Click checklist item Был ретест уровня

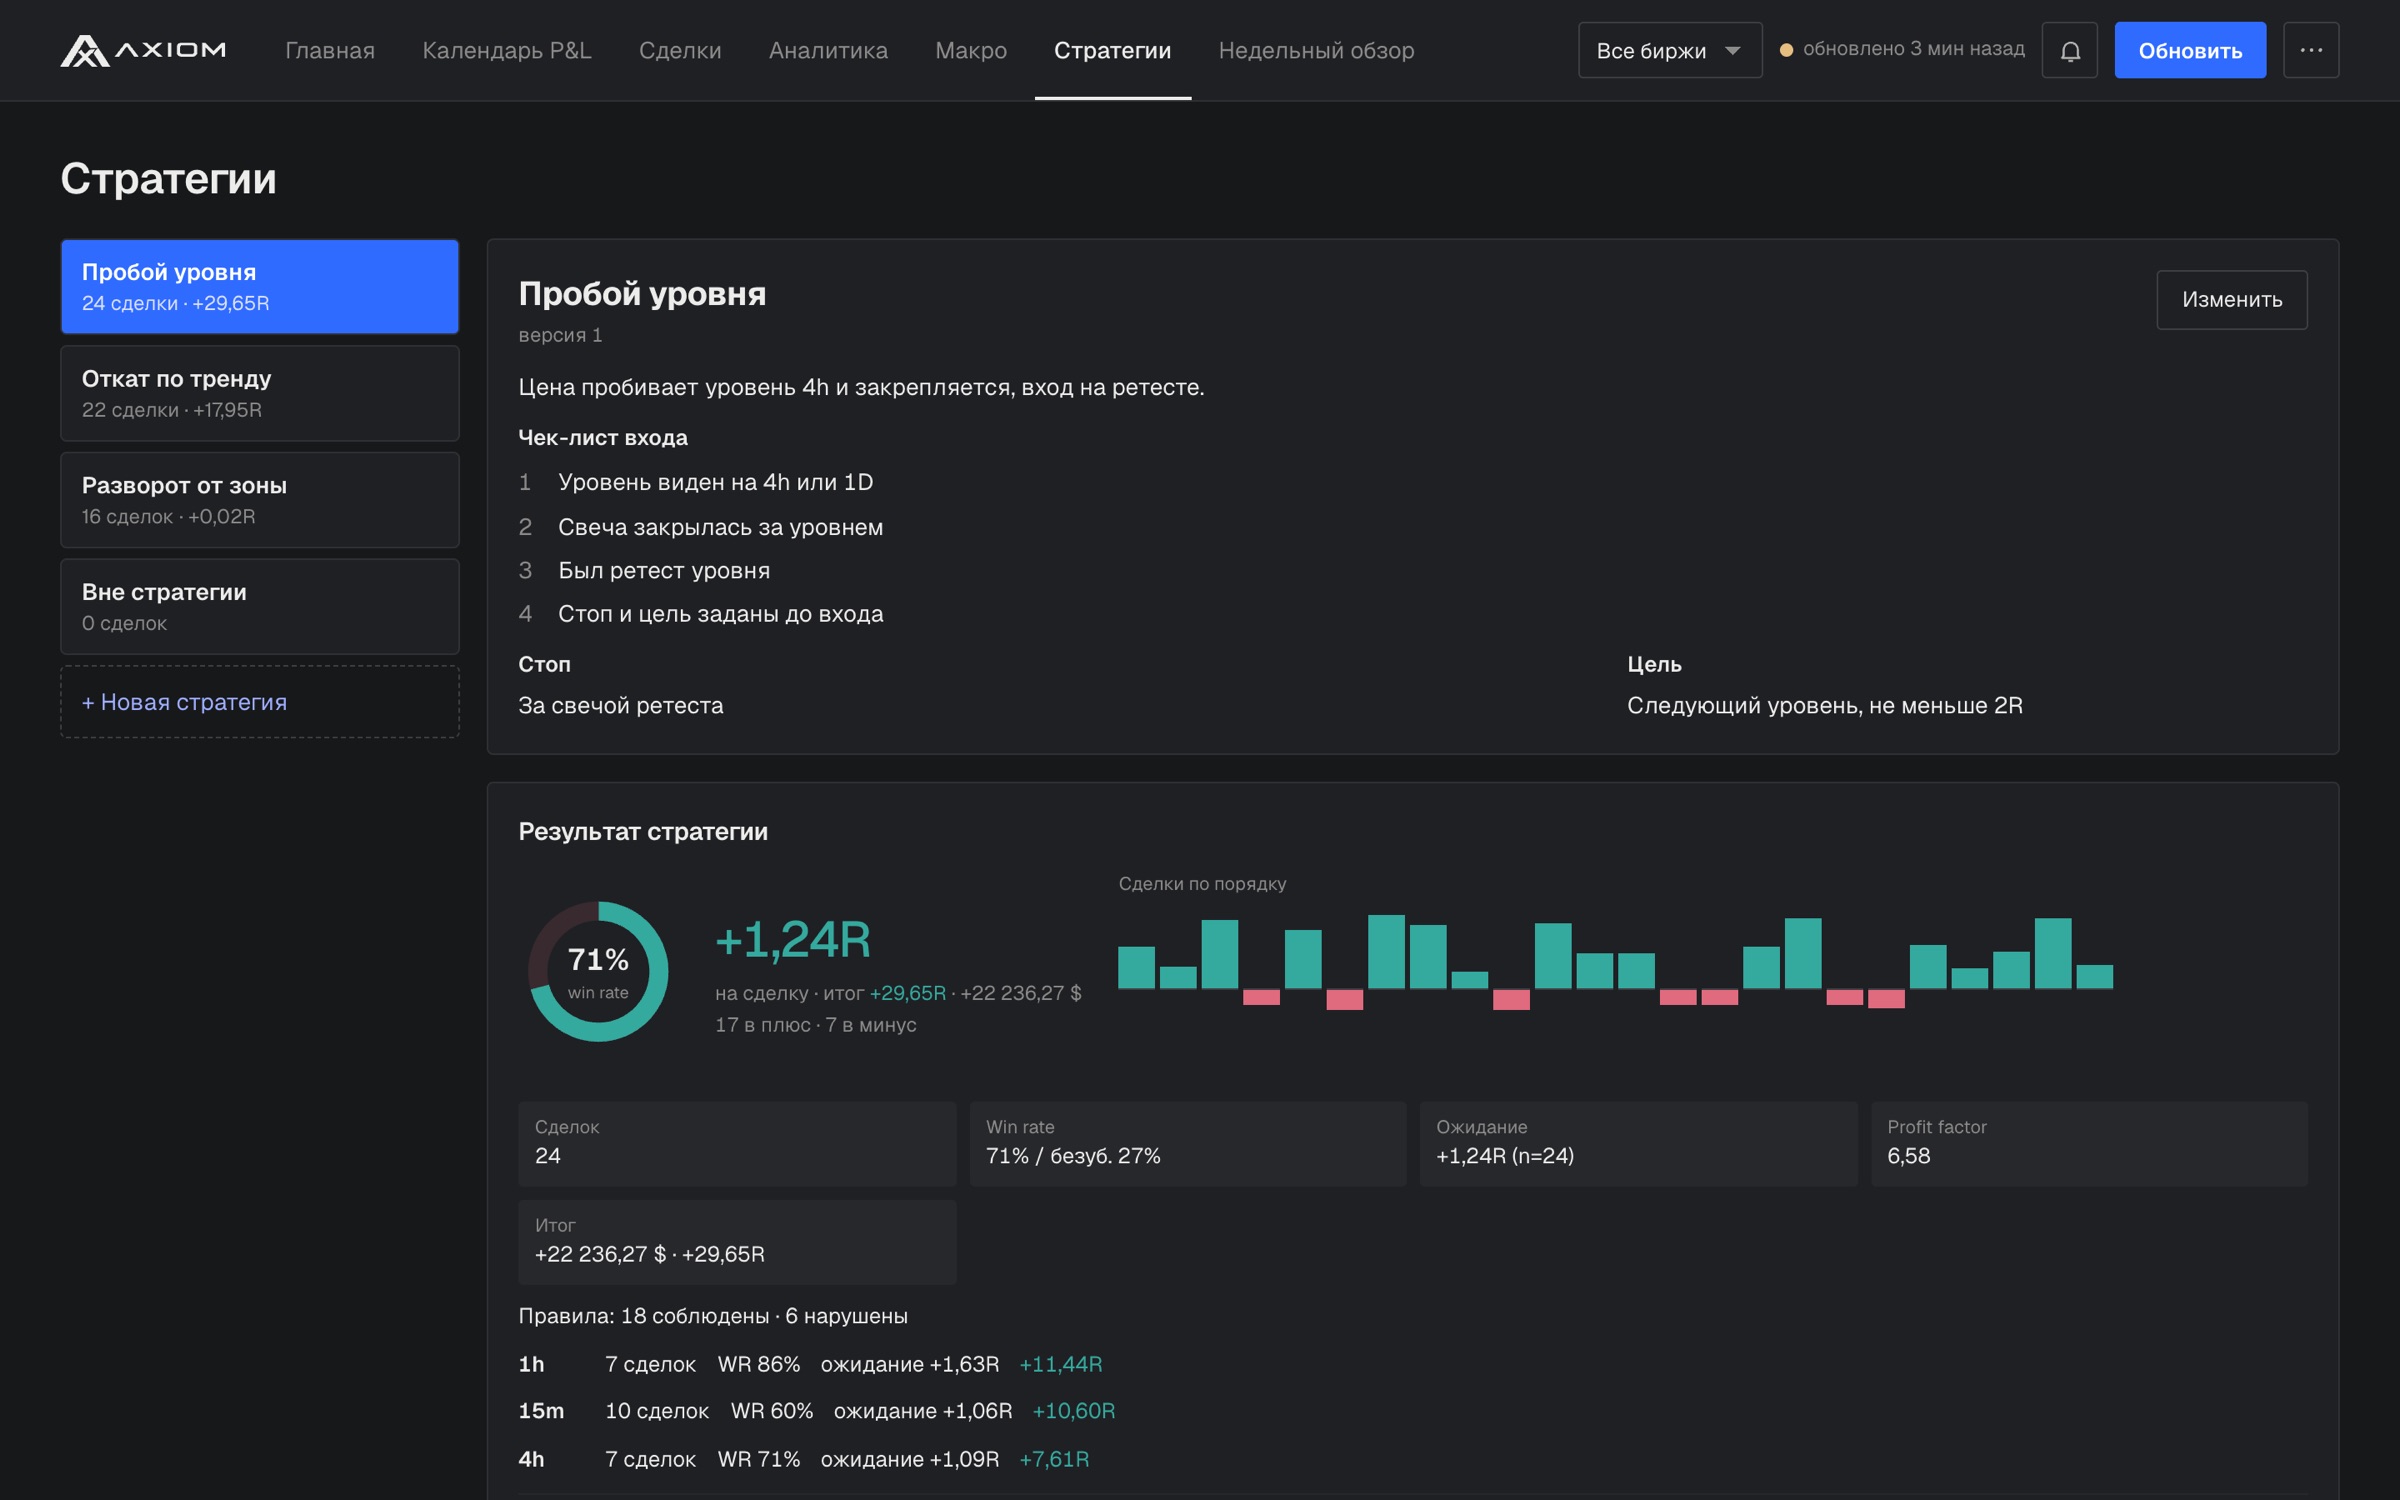click(664, 570)
